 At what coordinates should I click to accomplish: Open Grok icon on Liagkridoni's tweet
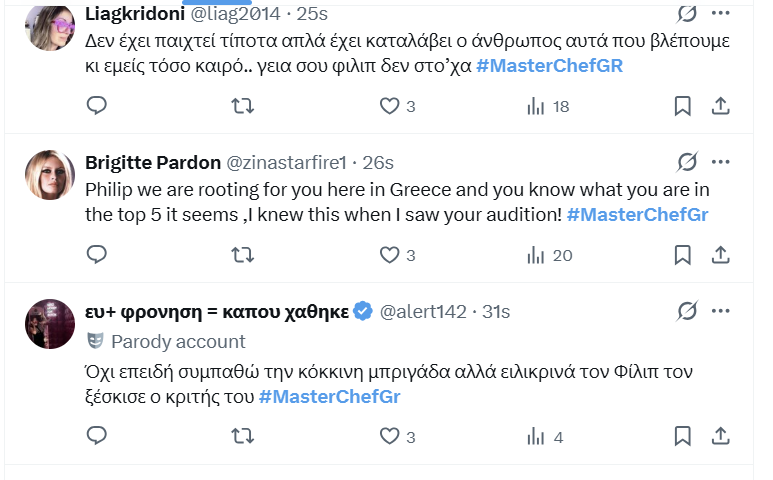pyautogui.click(x=686, y=14)
